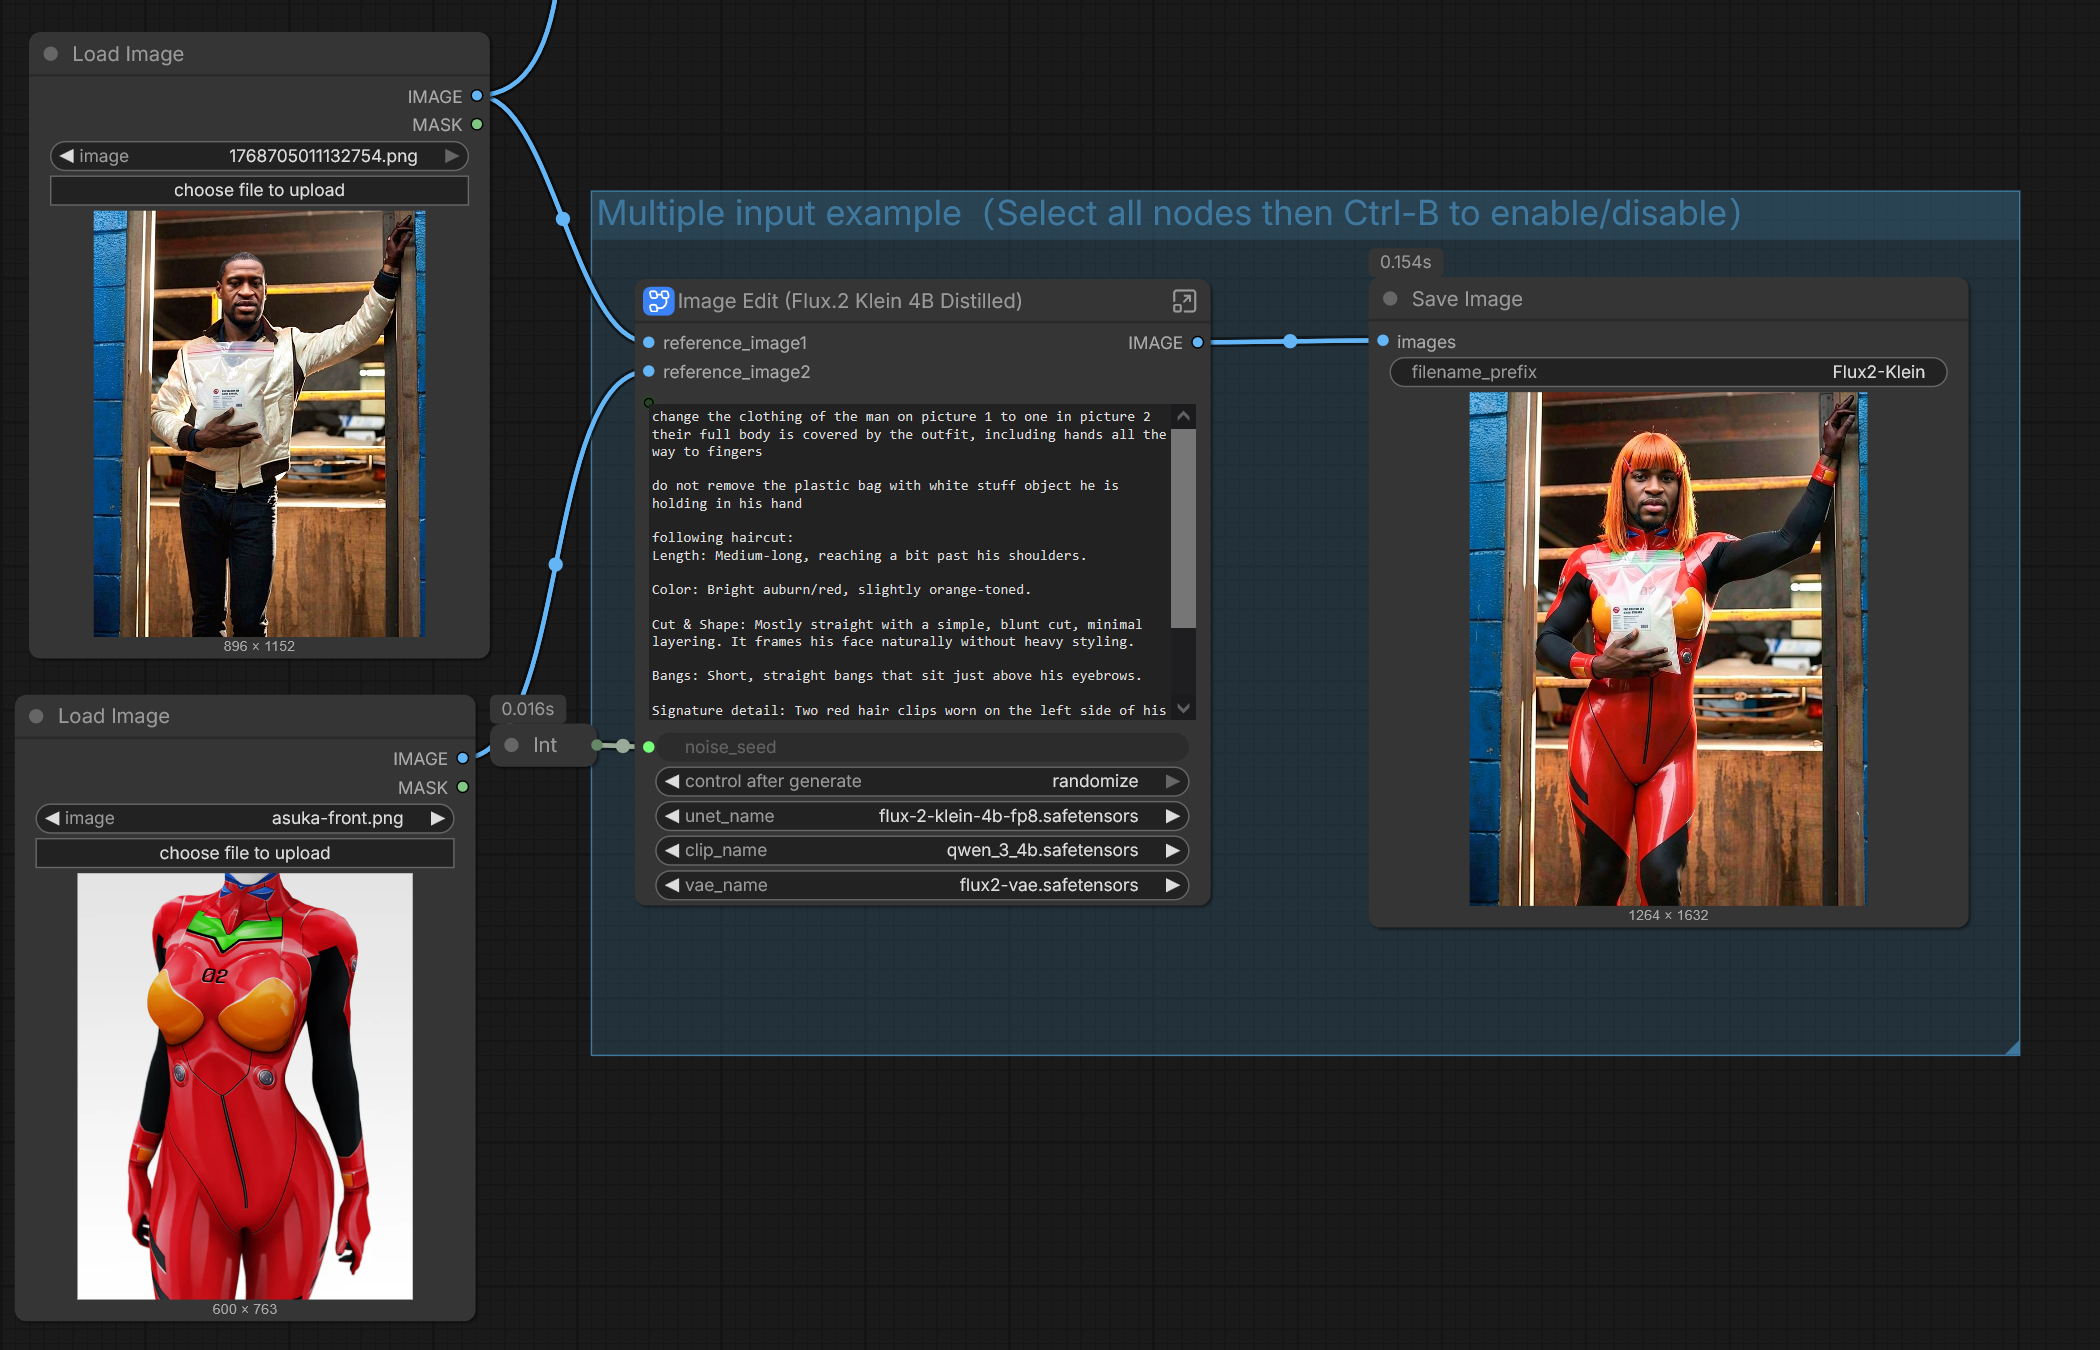Click the previous image arrow beside asuka-front.png

(52, 818)
